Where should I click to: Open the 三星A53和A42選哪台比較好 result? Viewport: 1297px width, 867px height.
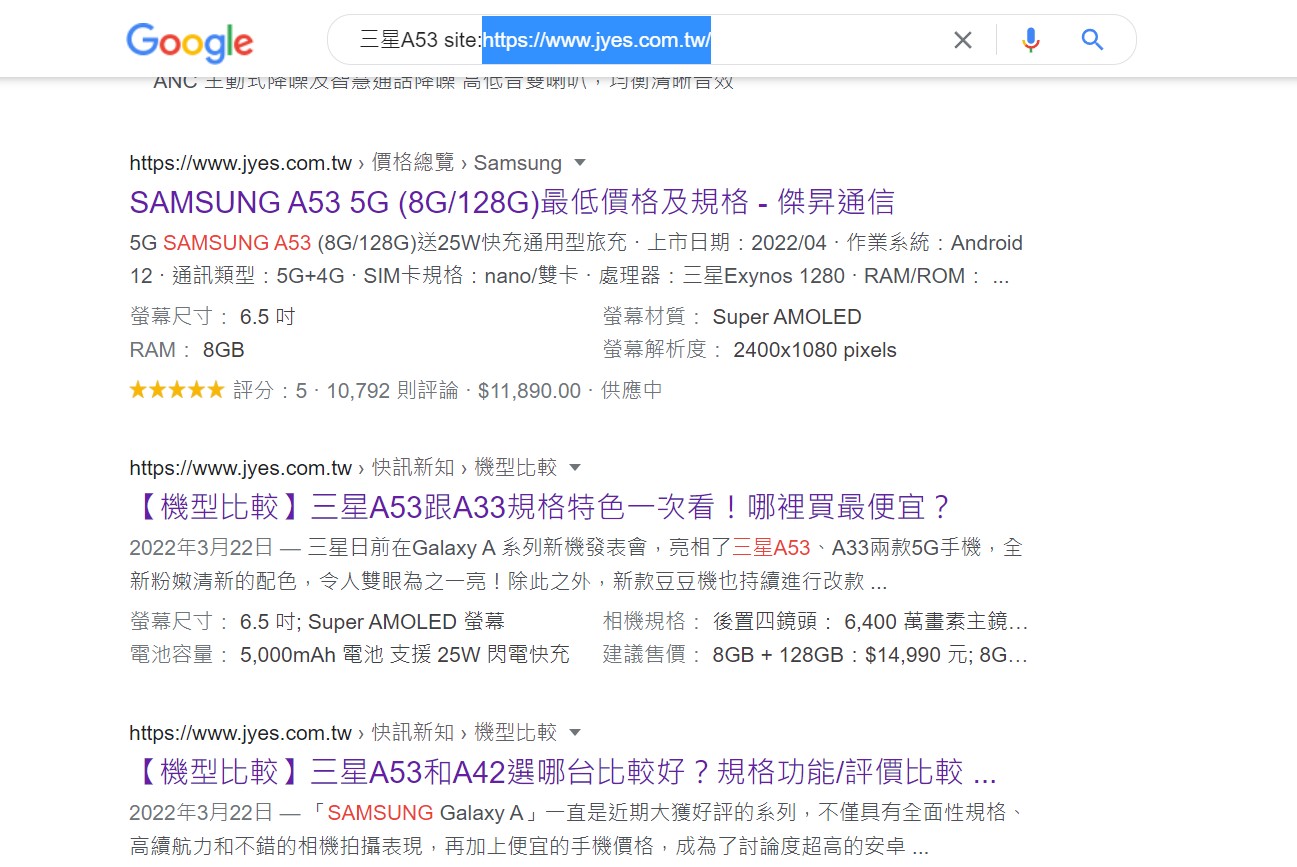tap(563, 772)
